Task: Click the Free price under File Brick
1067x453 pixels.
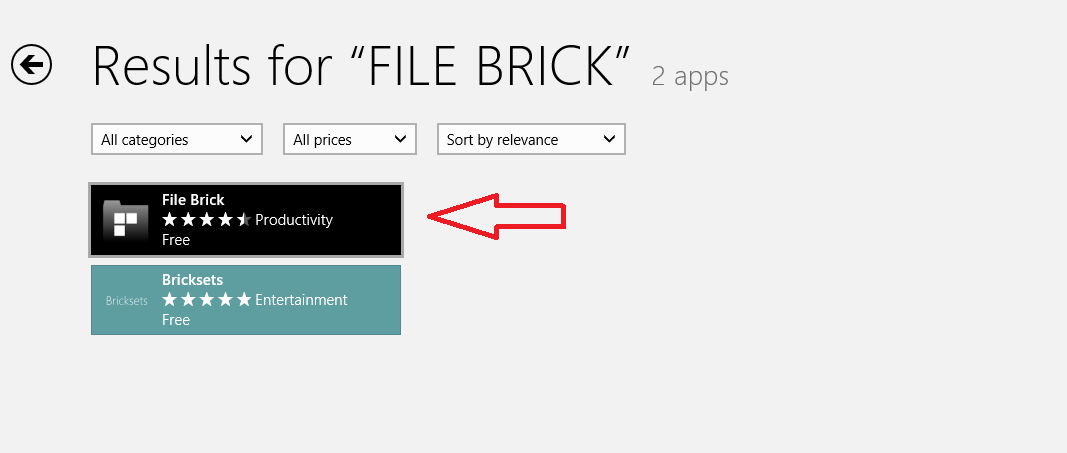Action: tap(176, 239)
